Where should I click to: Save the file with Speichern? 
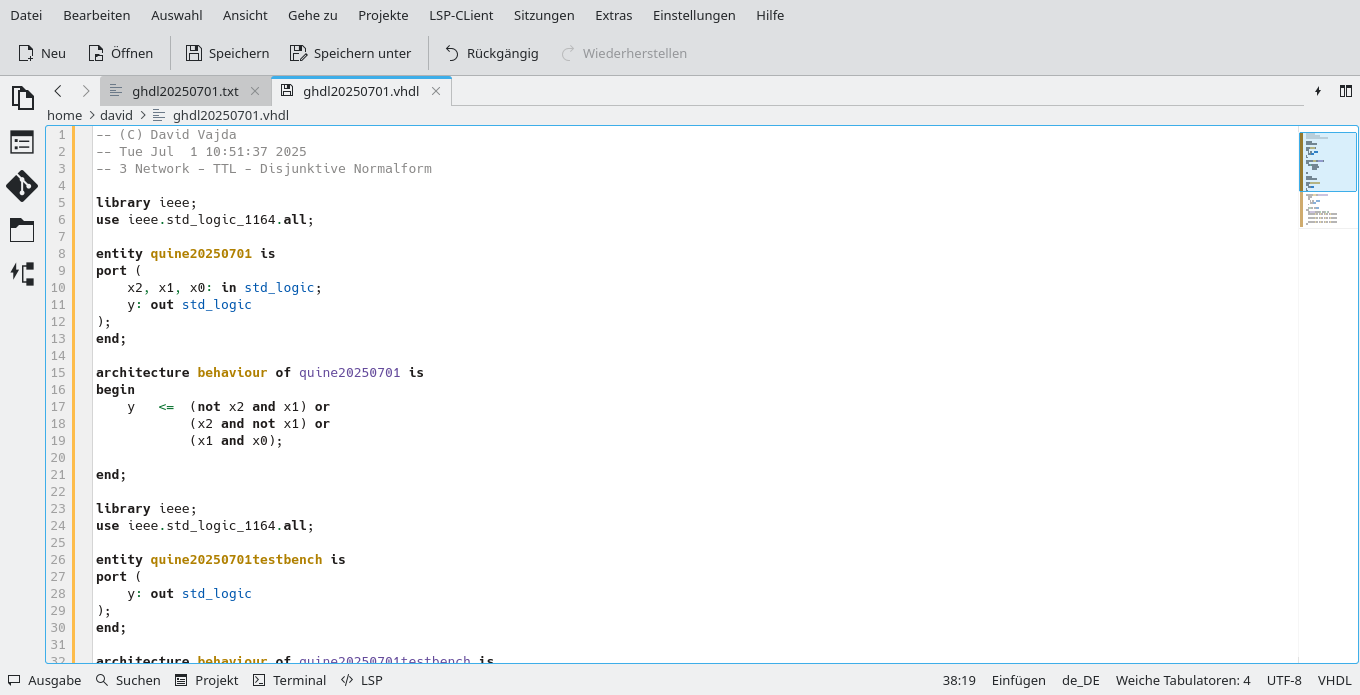click(227, 53)
